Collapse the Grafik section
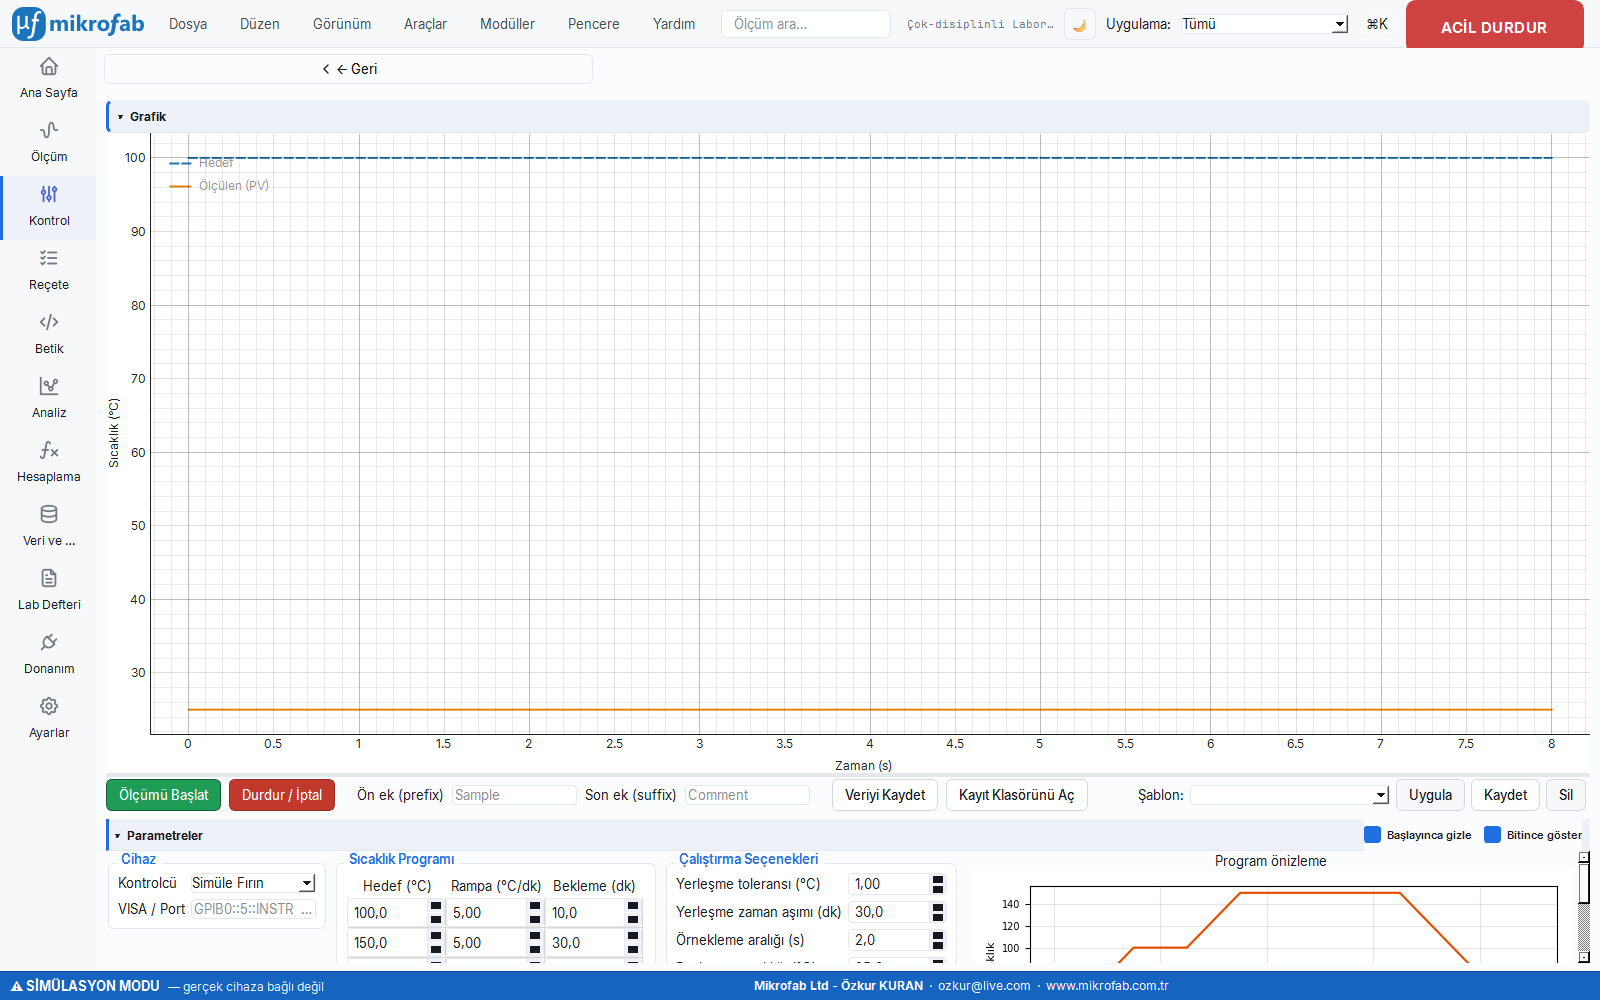1600x1000 pixels. [121, 117]
